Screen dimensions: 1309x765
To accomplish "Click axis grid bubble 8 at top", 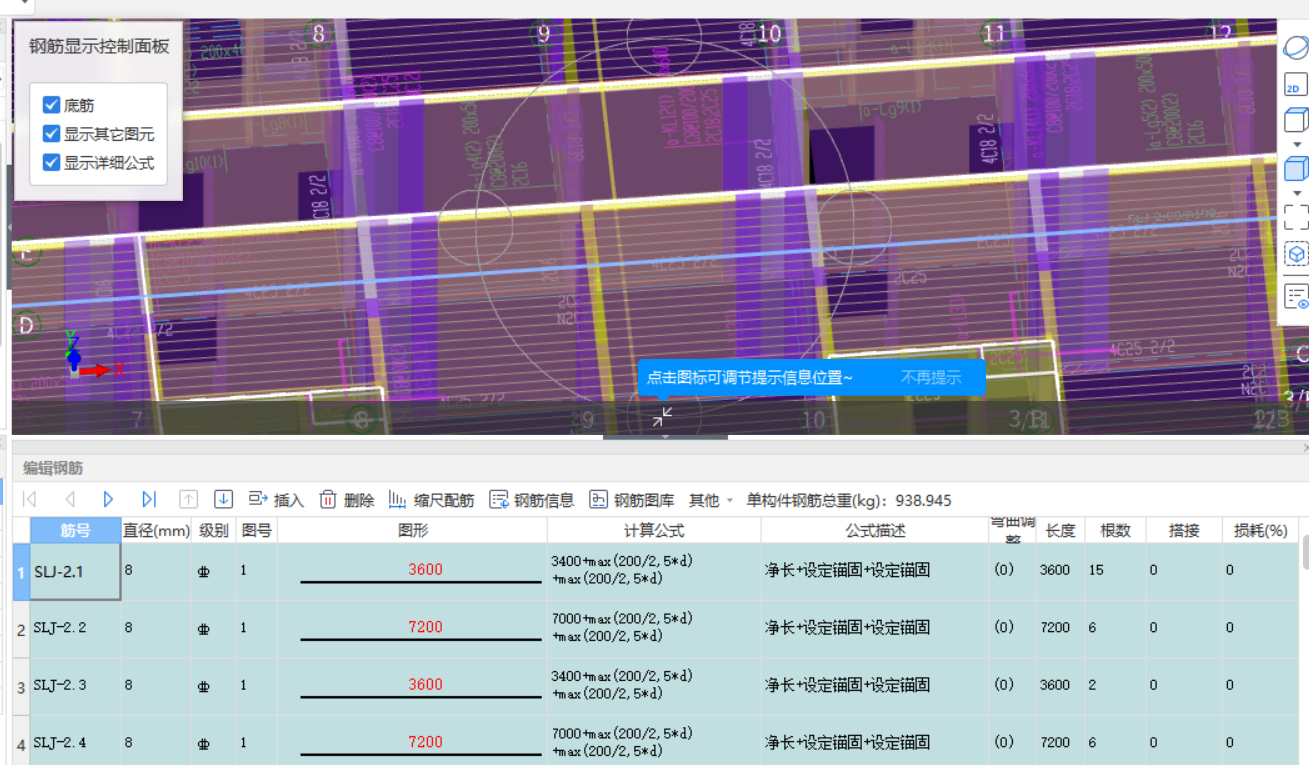I will pos(319,33).
